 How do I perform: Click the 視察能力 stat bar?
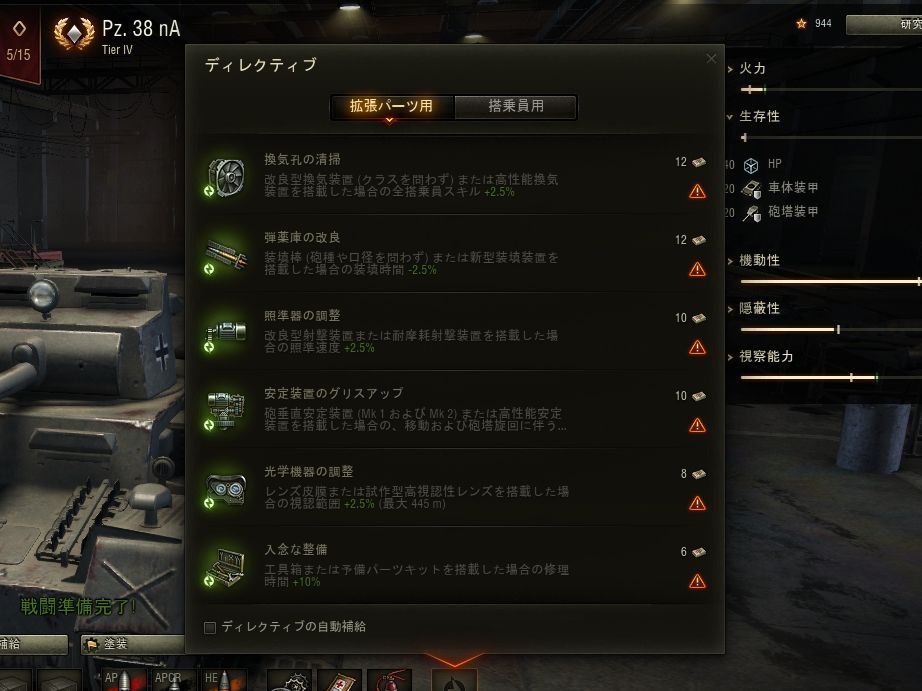(831, 378)
